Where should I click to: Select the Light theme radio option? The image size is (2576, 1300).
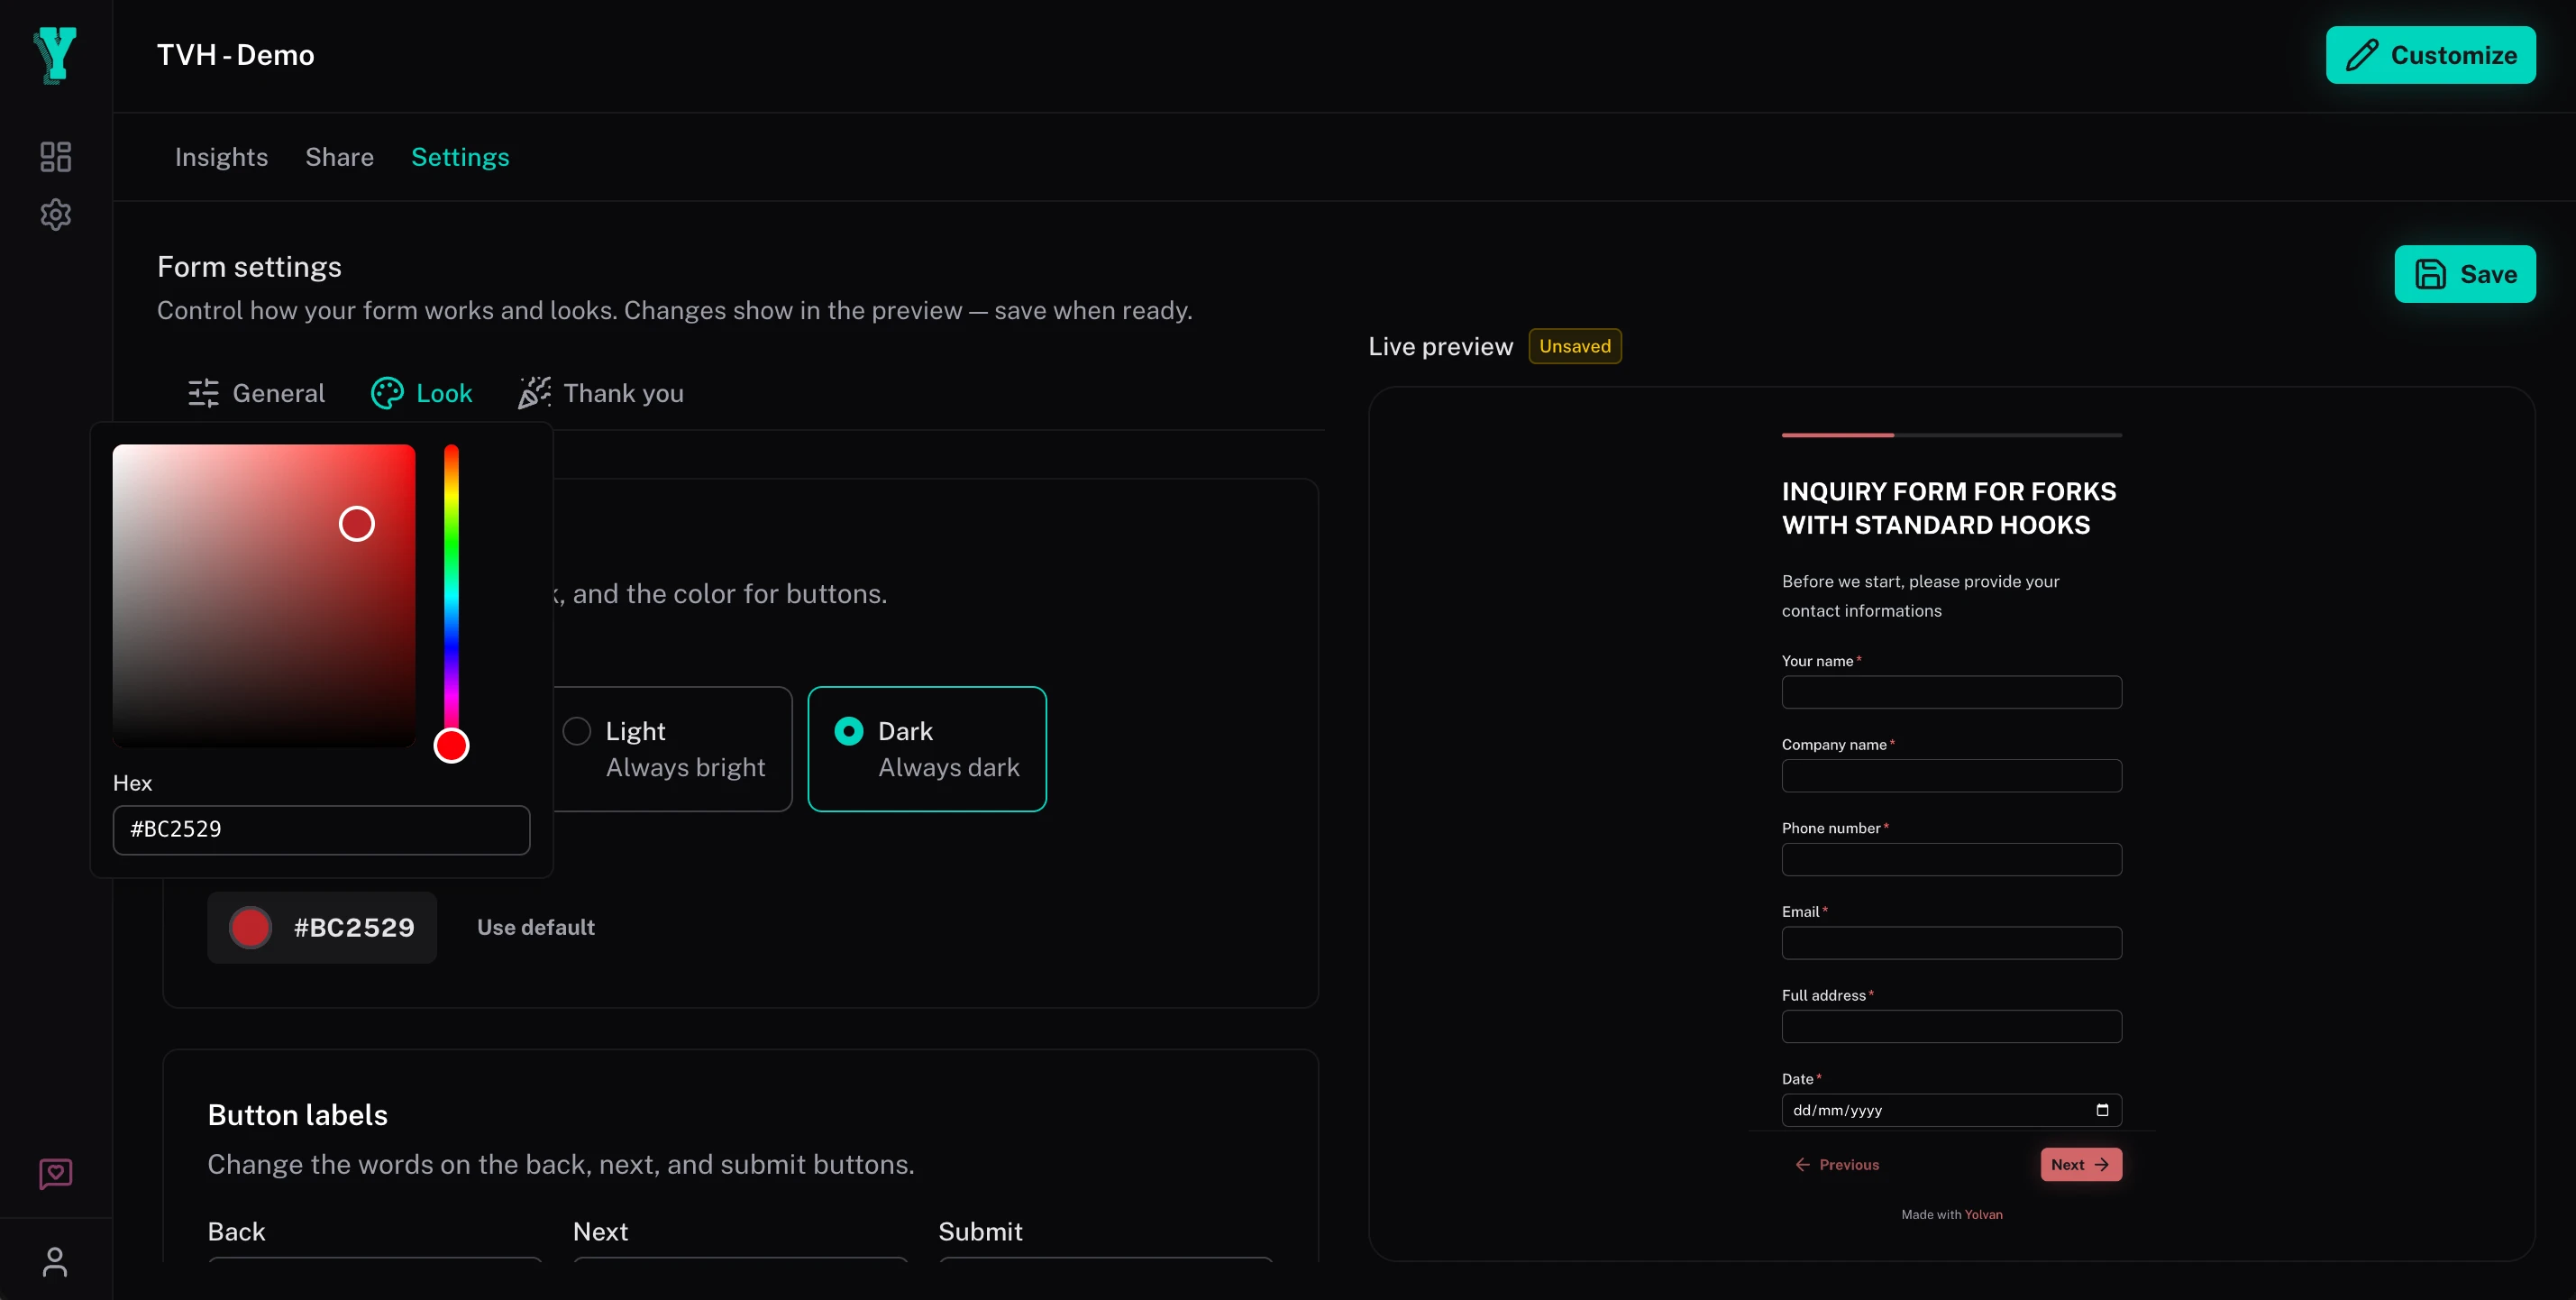coord(672,749)
